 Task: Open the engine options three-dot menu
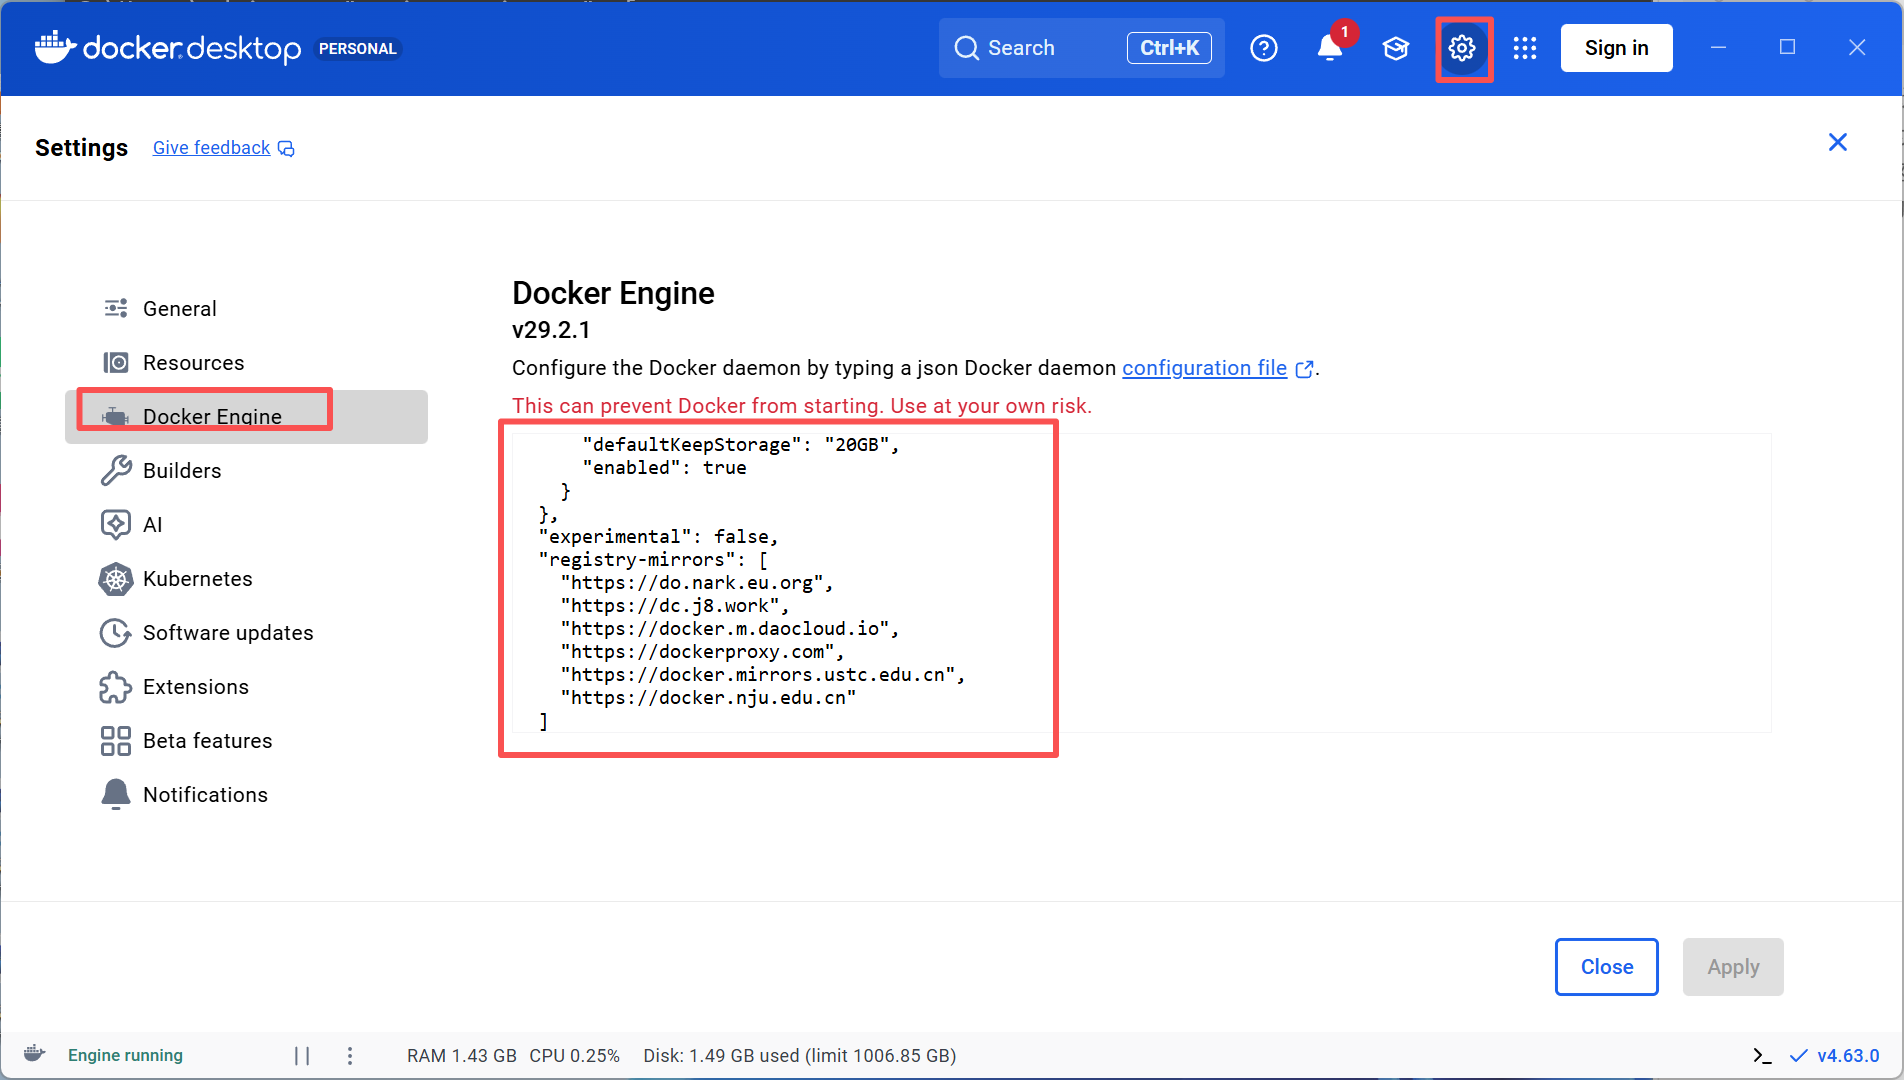(x=349, y=1055)
